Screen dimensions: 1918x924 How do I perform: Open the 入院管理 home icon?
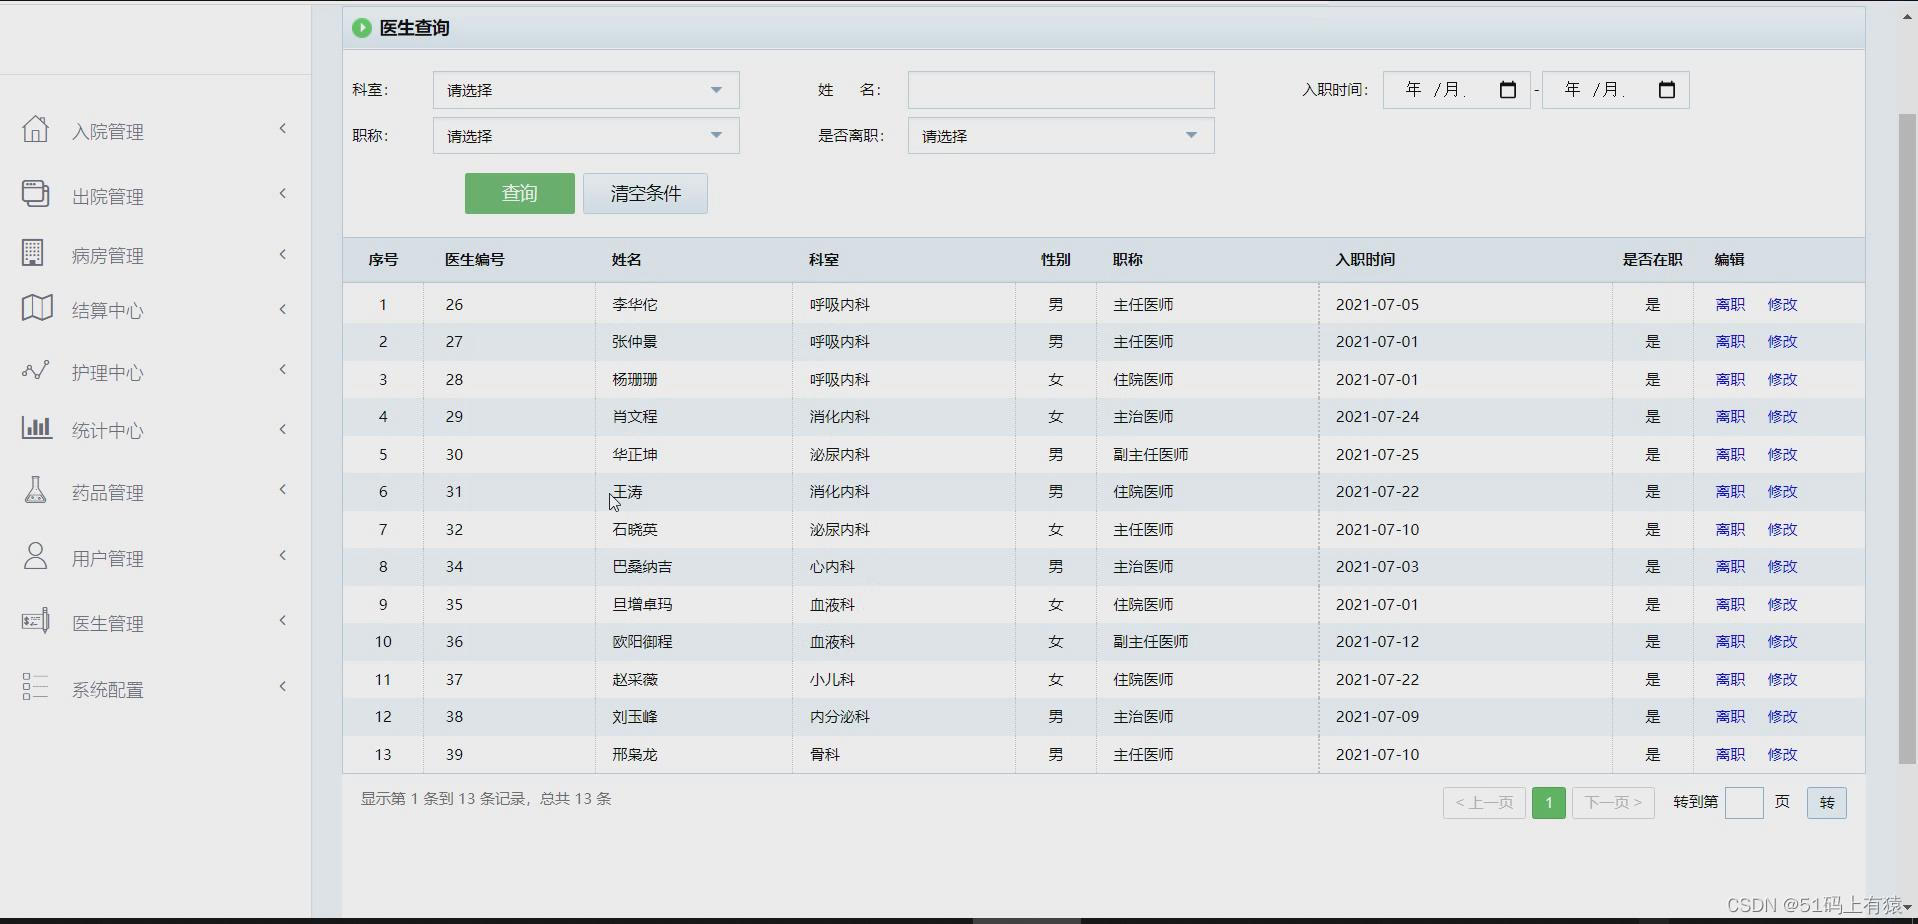pos(36,129)
